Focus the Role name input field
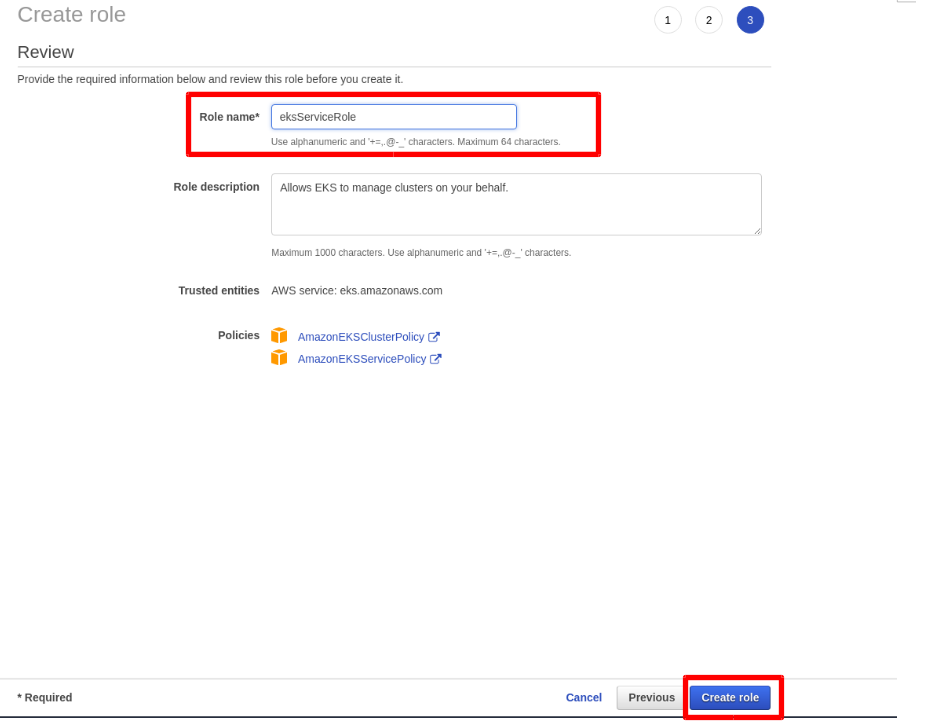This screenshot has height=724, width=946. pos(393,116)
